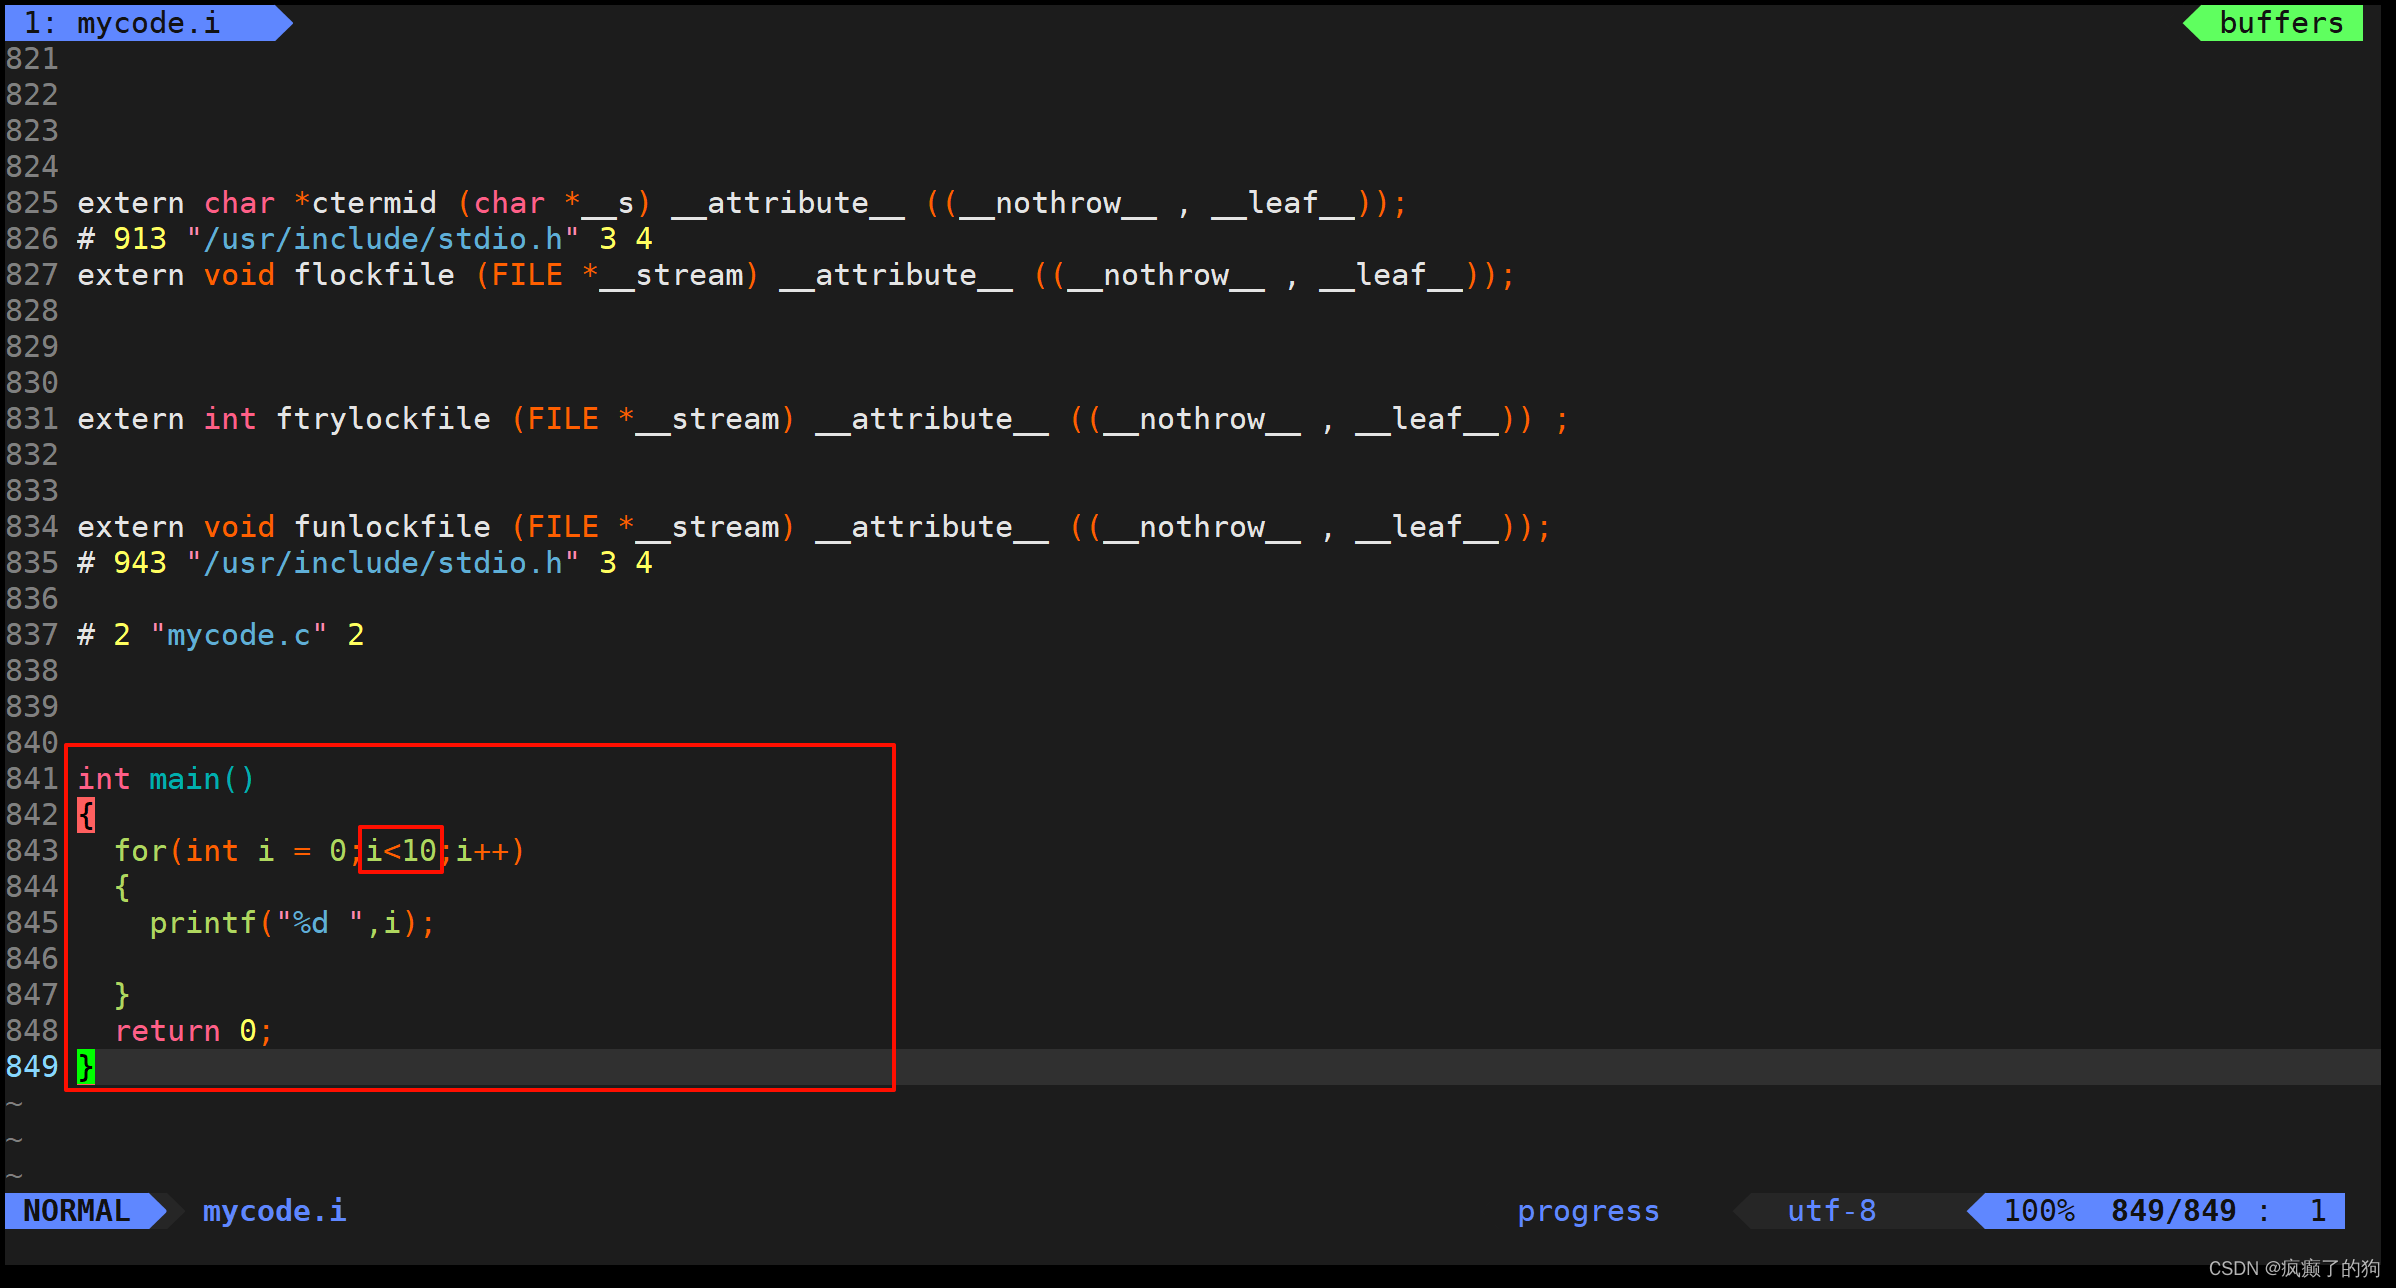This screenshot has width=2396, height=1288.
Task: Click '__attribute__' on line 827
Action: pyautogui.click(x=896, y=275)
